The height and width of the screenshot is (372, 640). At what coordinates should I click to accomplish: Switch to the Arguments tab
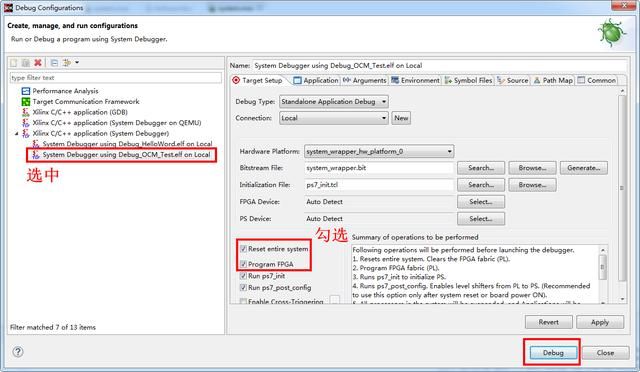pyautogui.click(x=364, y=80)
